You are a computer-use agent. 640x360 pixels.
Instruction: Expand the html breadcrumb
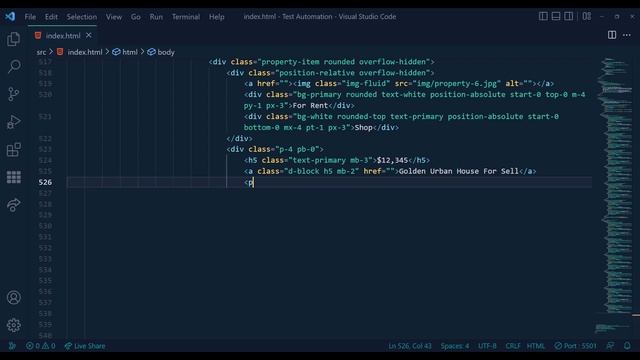(x=125, y=52)
